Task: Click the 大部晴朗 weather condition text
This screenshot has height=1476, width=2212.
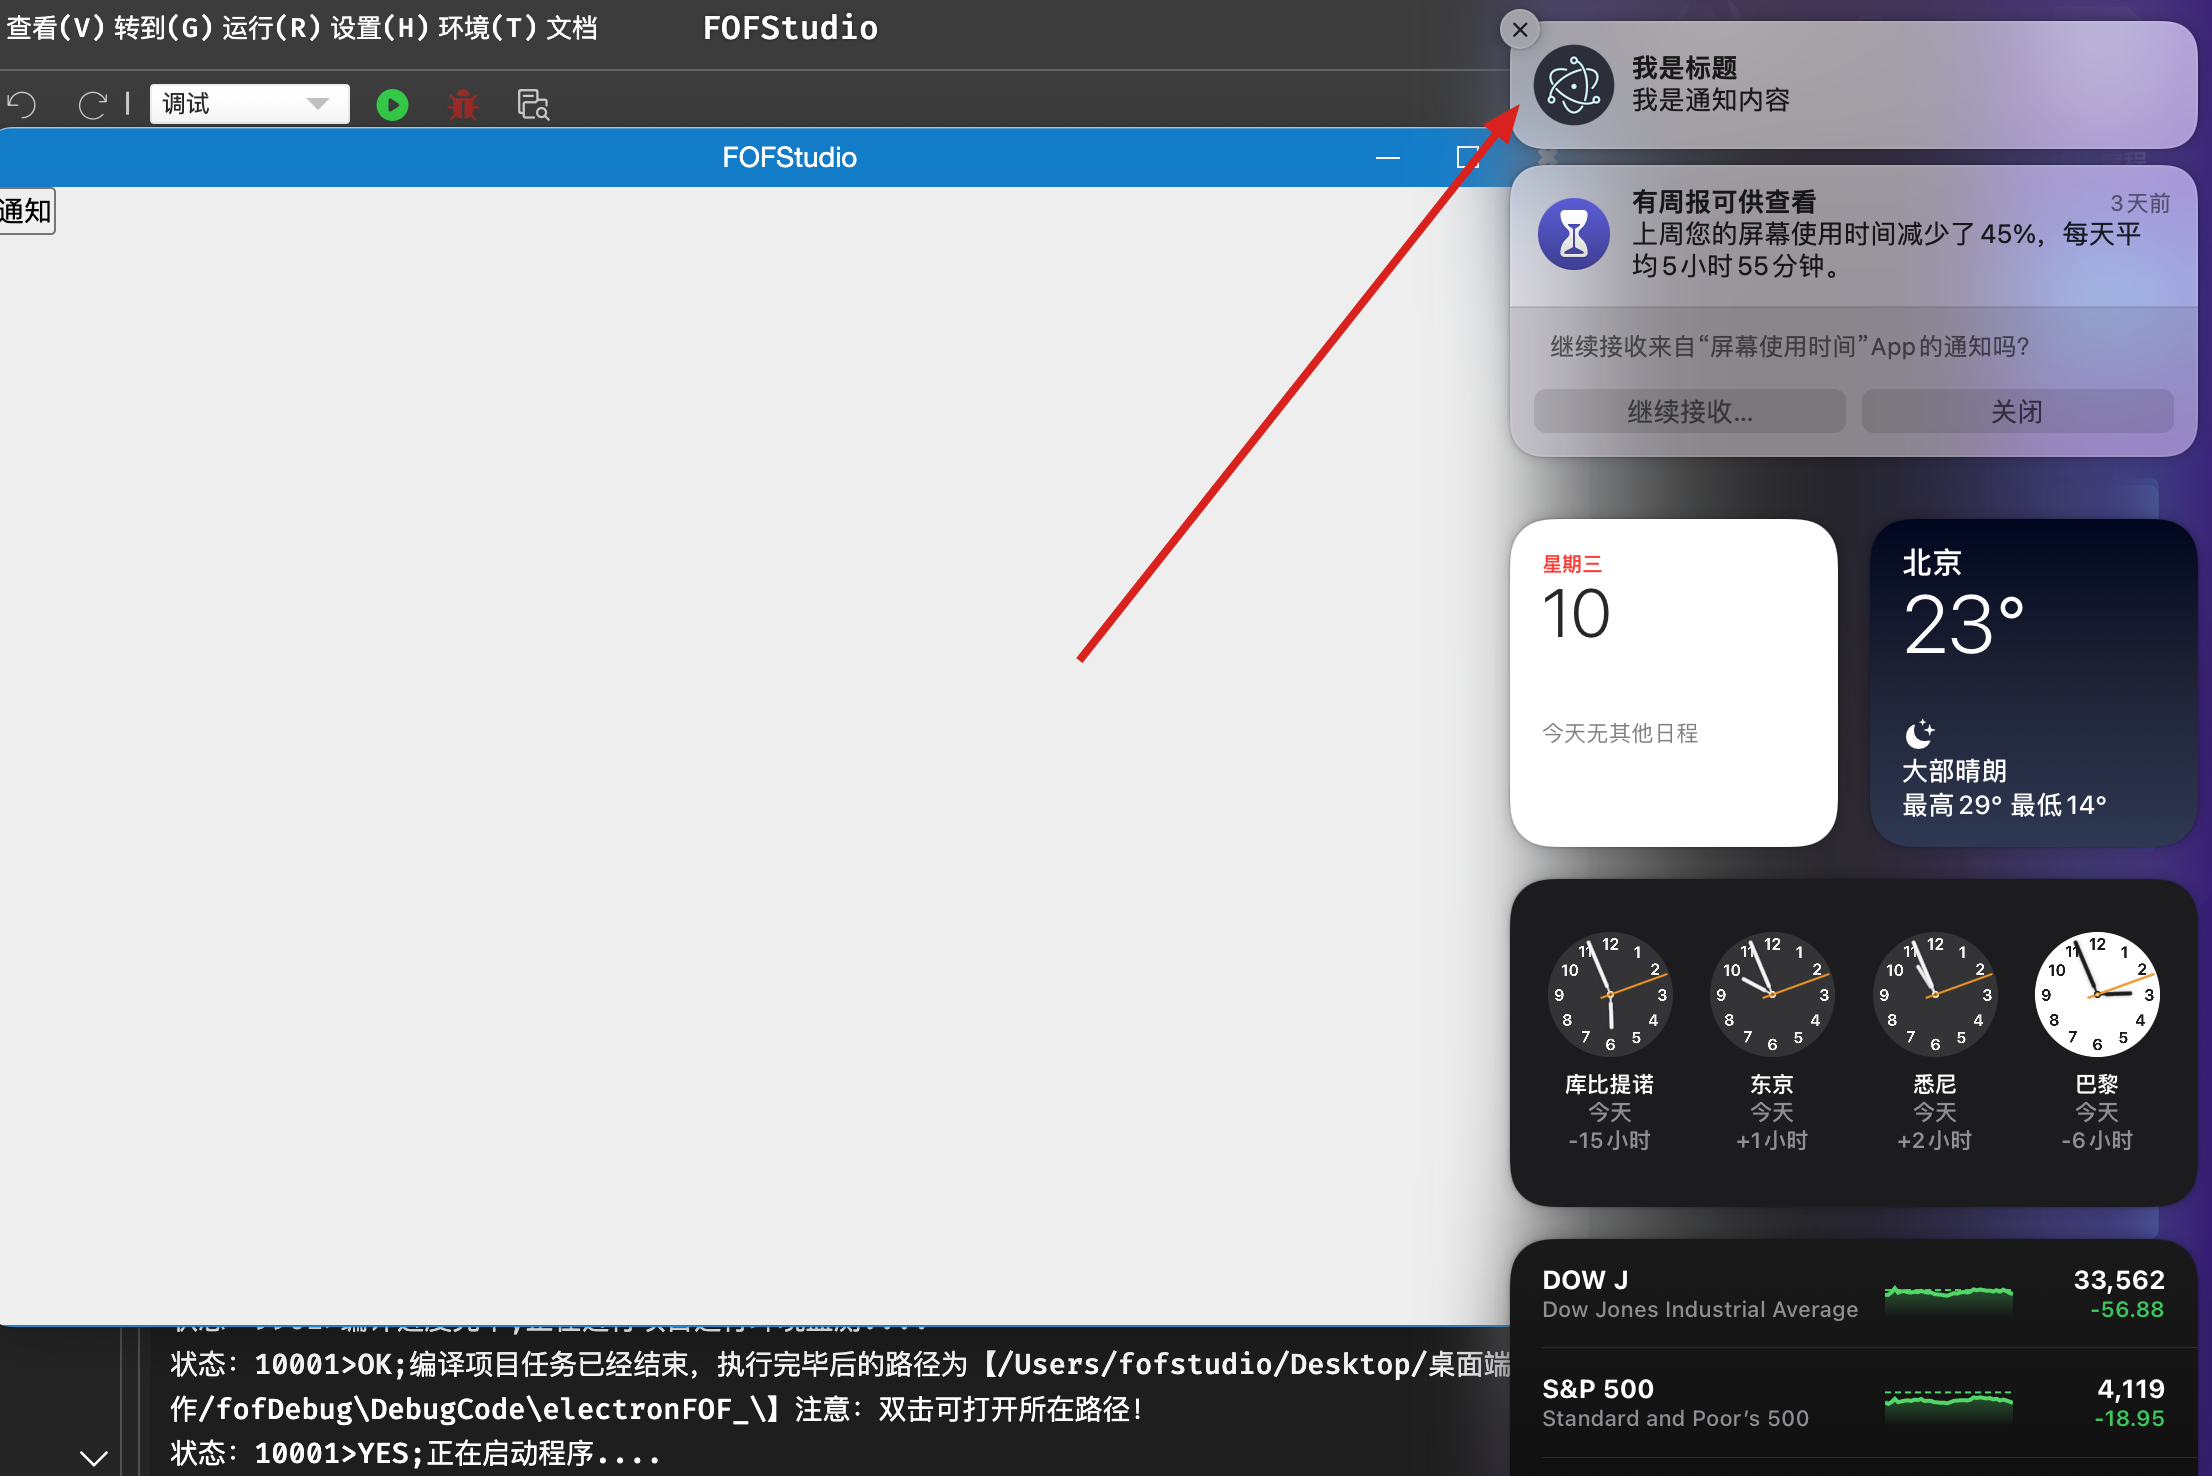Action: click(x=1954, y=771)
